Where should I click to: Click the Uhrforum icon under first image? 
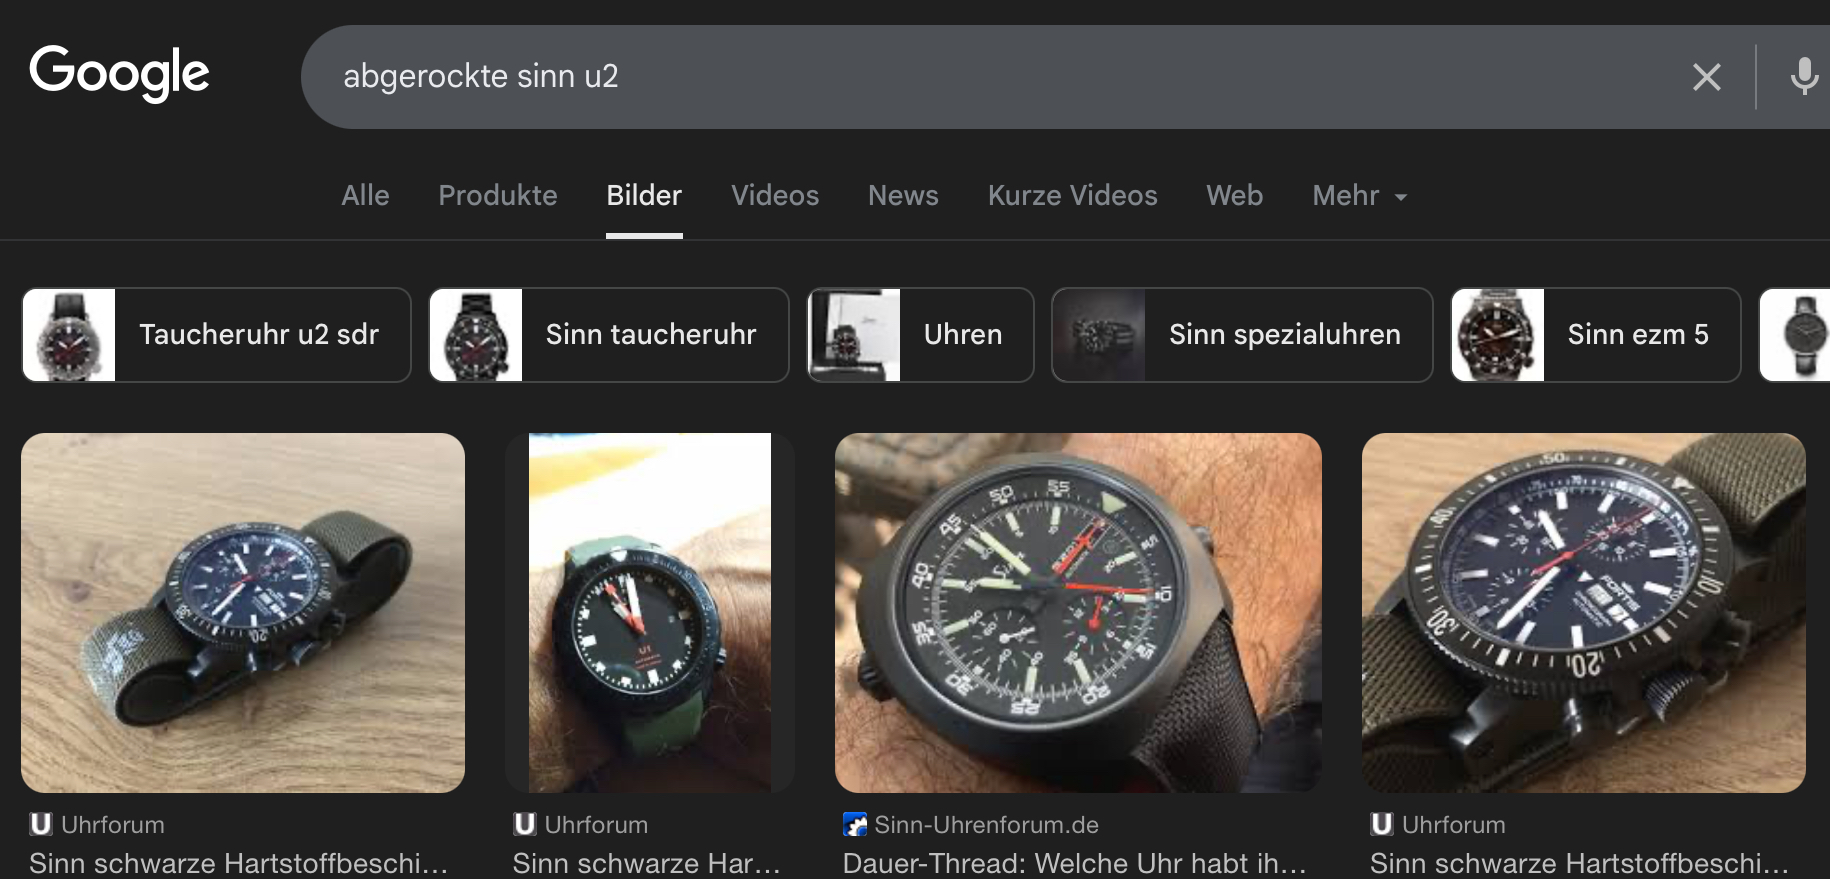[x=41, y=824]
